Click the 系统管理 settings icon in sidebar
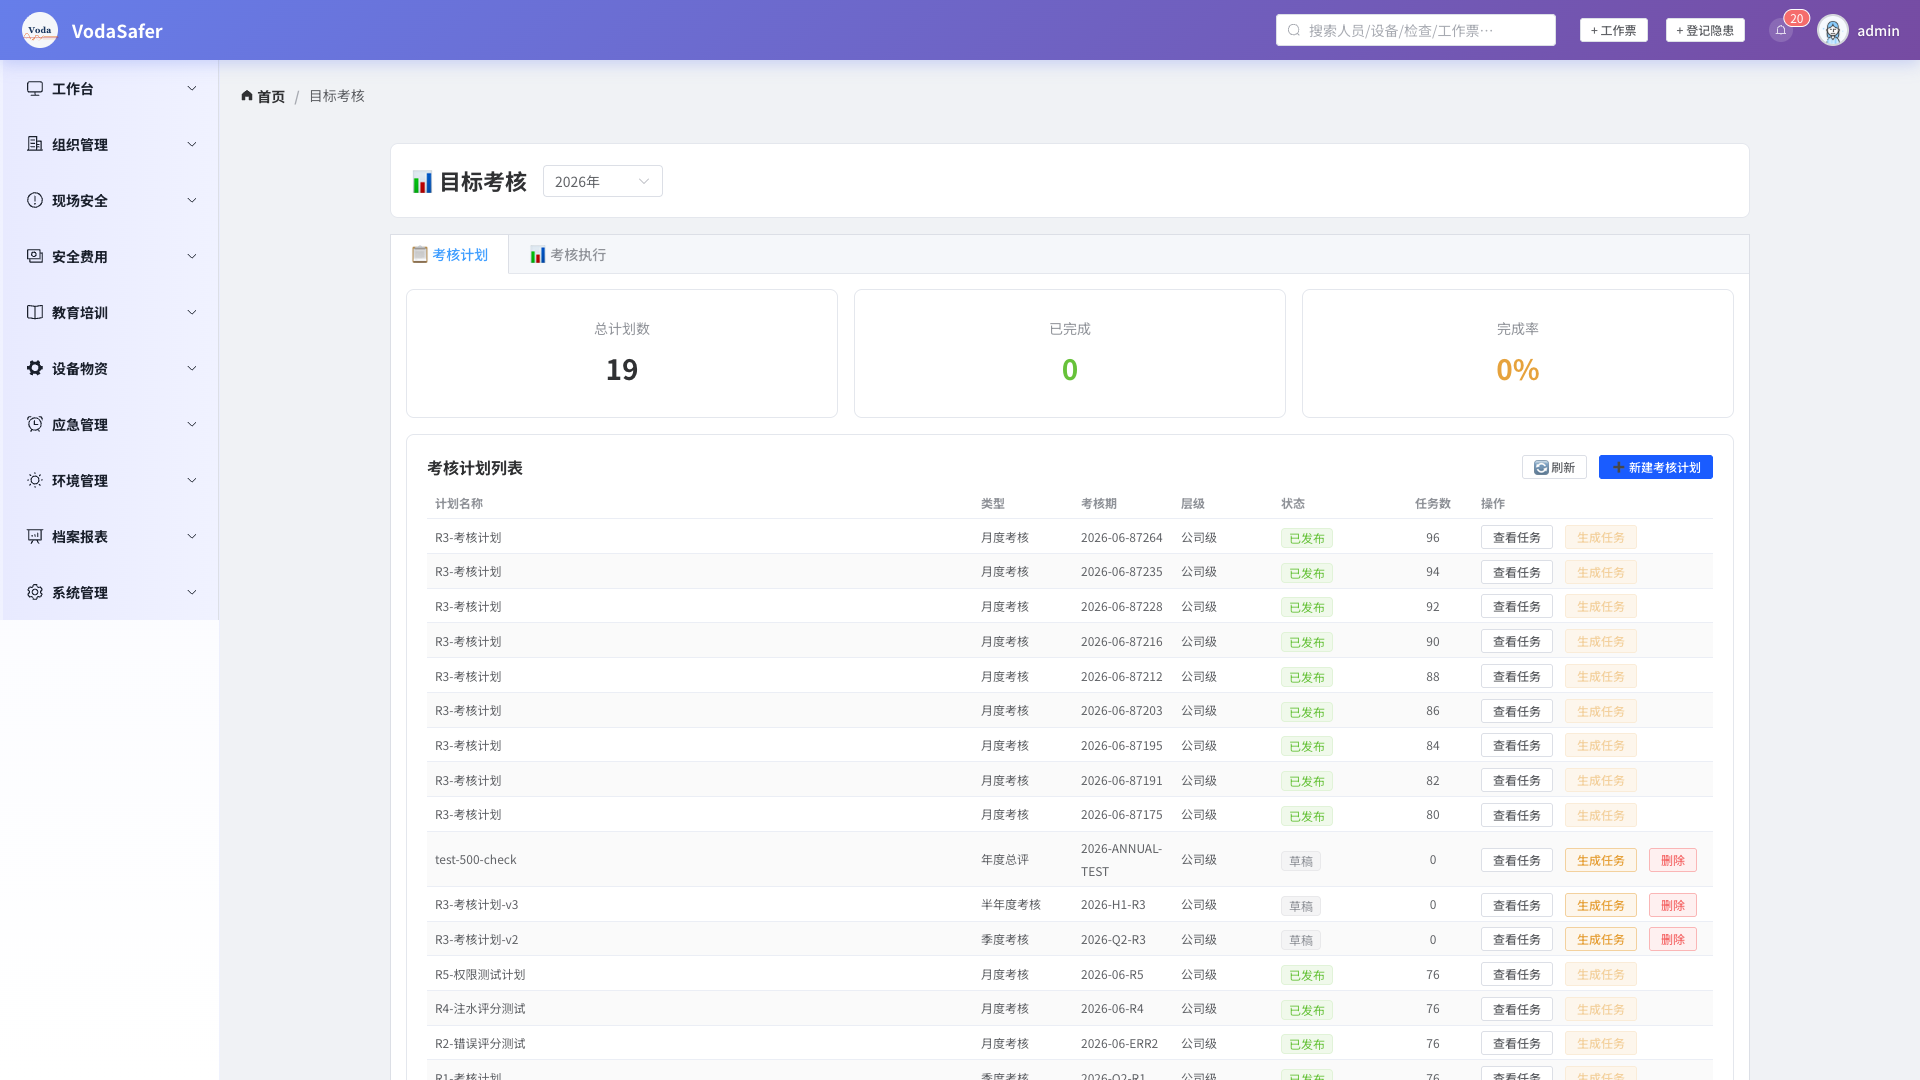This screenshot has width=1920, height=1080. (x=35, y=592)
